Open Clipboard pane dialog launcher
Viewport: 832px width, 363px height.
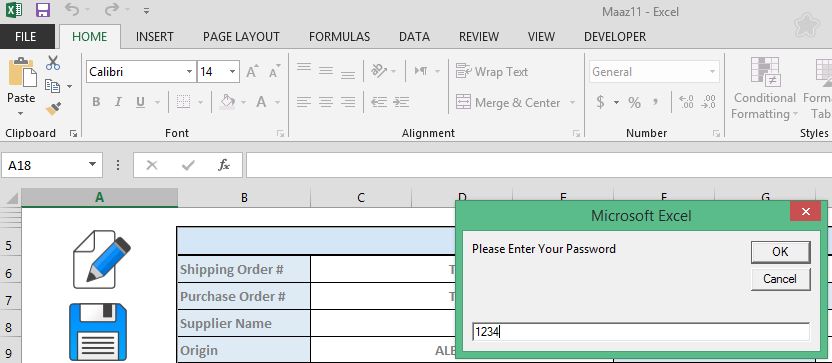[x=73, y=134]
